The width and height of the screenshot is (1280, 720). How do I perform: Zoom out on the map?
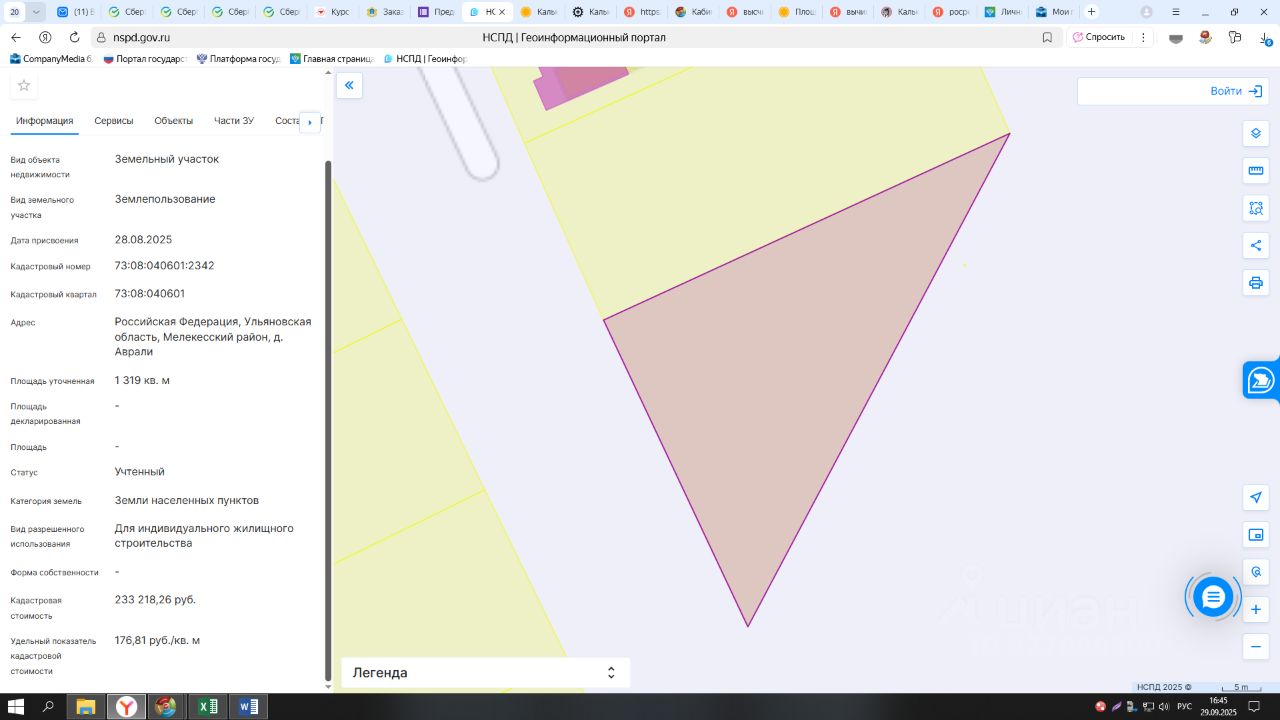point(1256,647)
